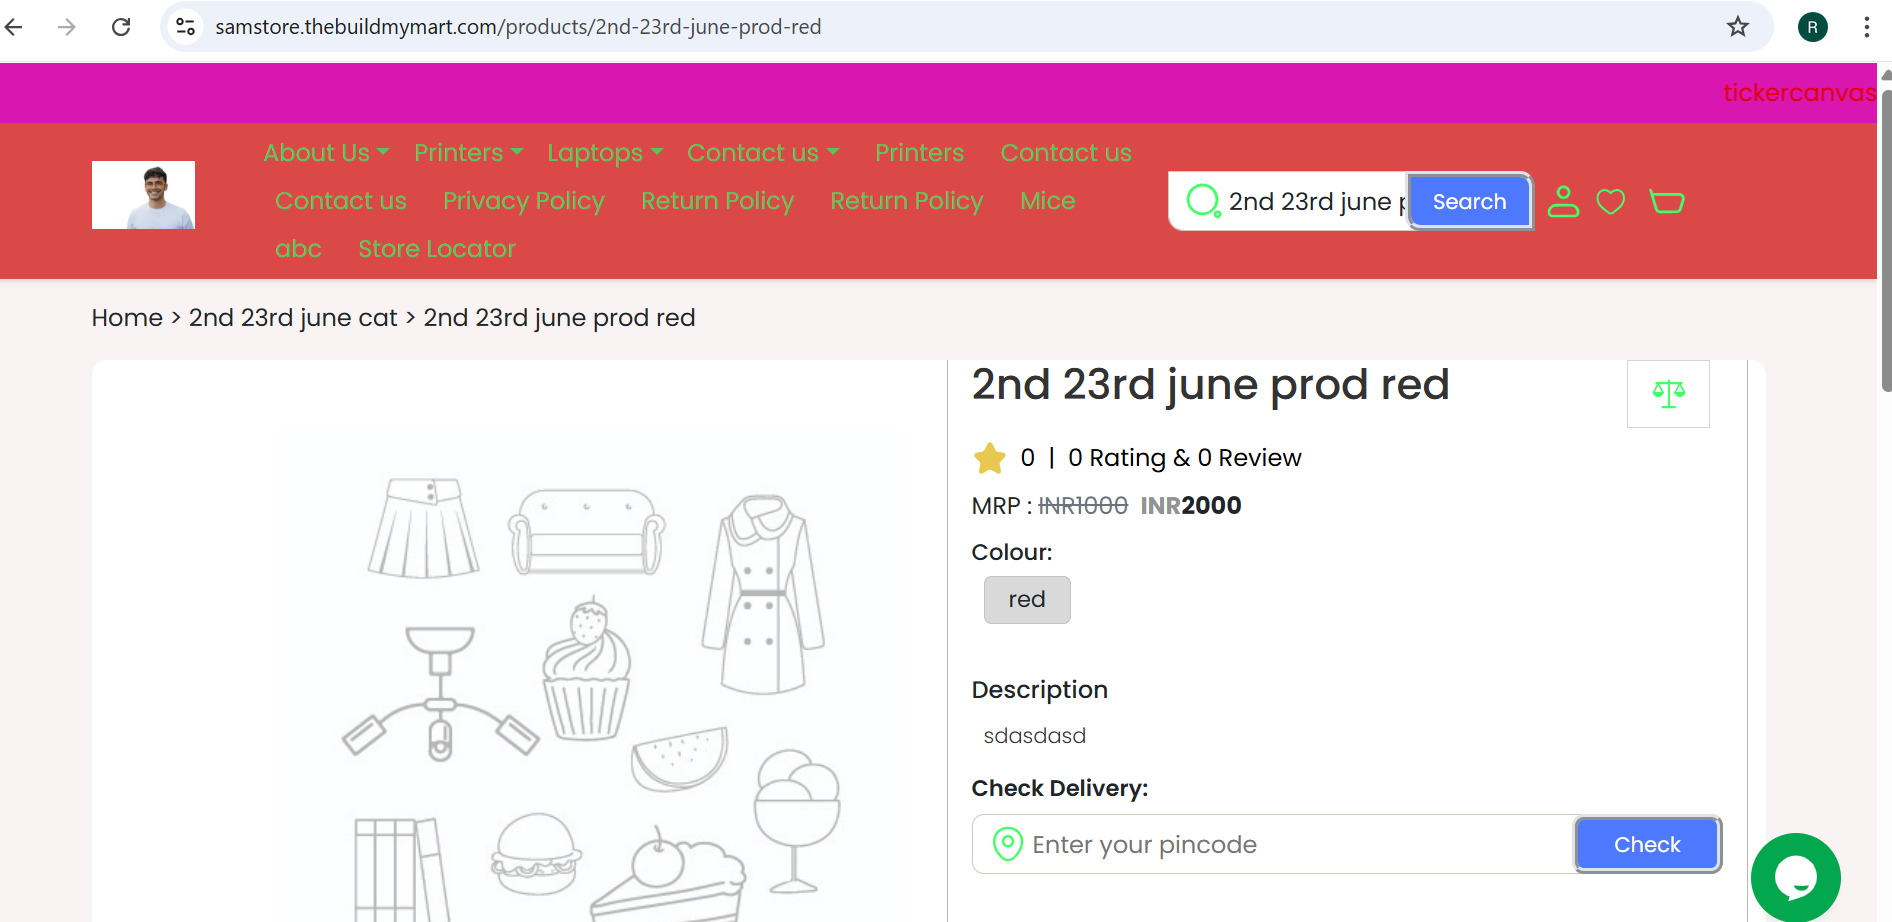Image resolution: width=1892 pixels, height=922 pixels.
Task: Expand the first Printers dropdown
Action: click(468, 153)
